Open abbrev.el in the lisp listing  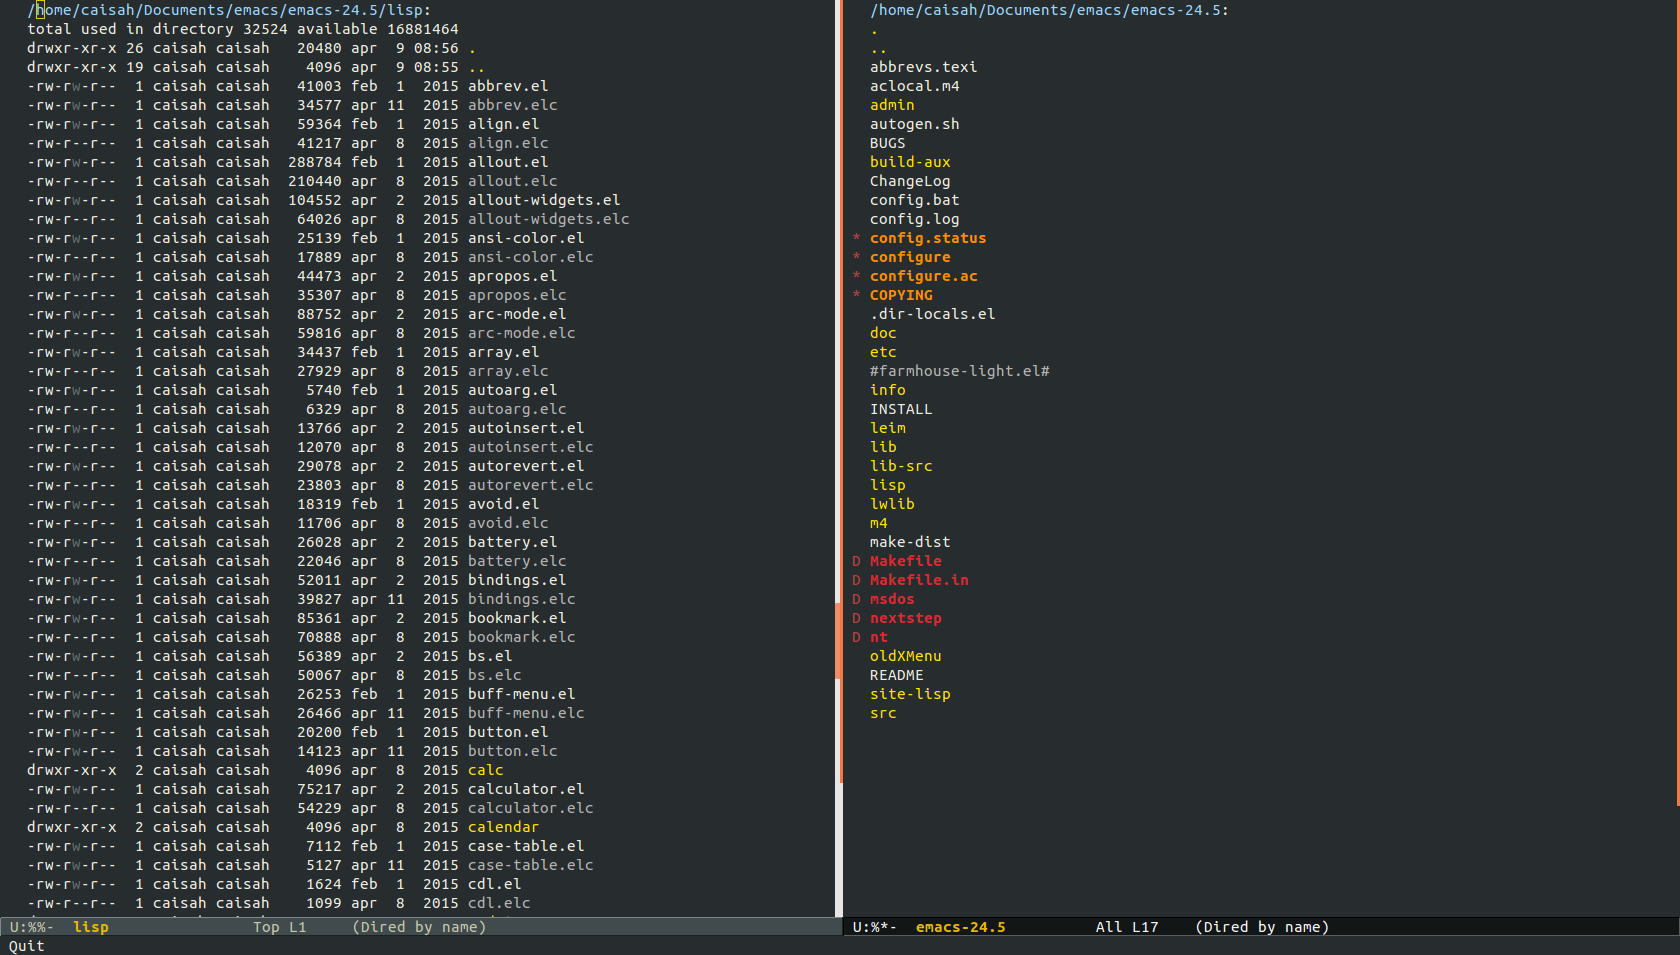(x=508, y=86)
